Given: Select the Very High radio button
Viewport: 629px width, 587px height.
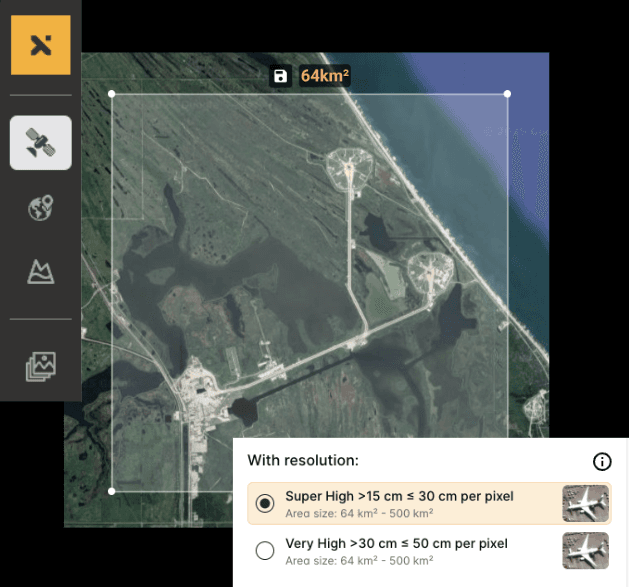Looking at the screenshot, I should pos(265,551).
